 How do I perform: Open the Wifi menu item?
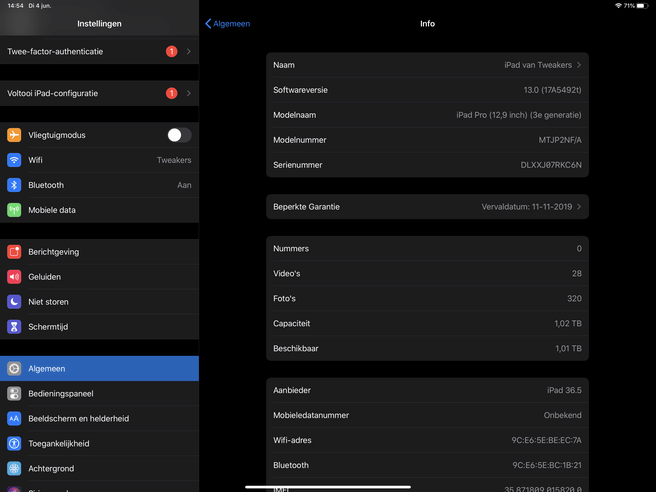point(99,160)
